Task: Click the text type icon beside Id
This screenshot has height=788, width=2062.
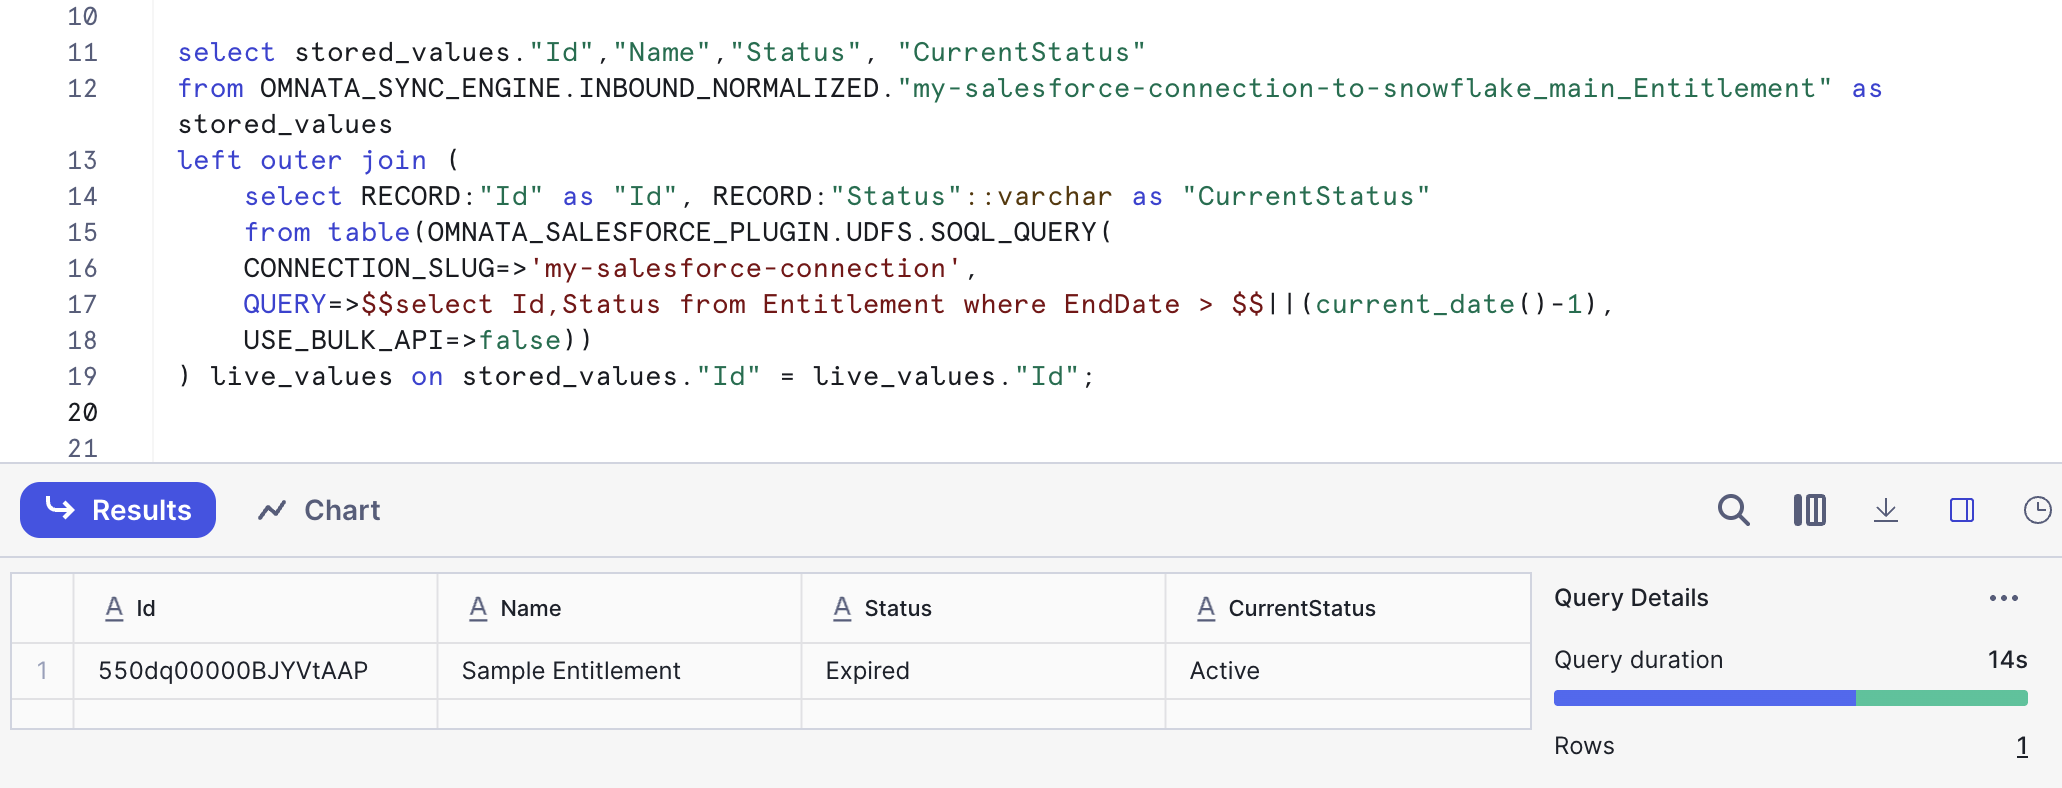Action: pyautogui.click(x=114, y=608)
